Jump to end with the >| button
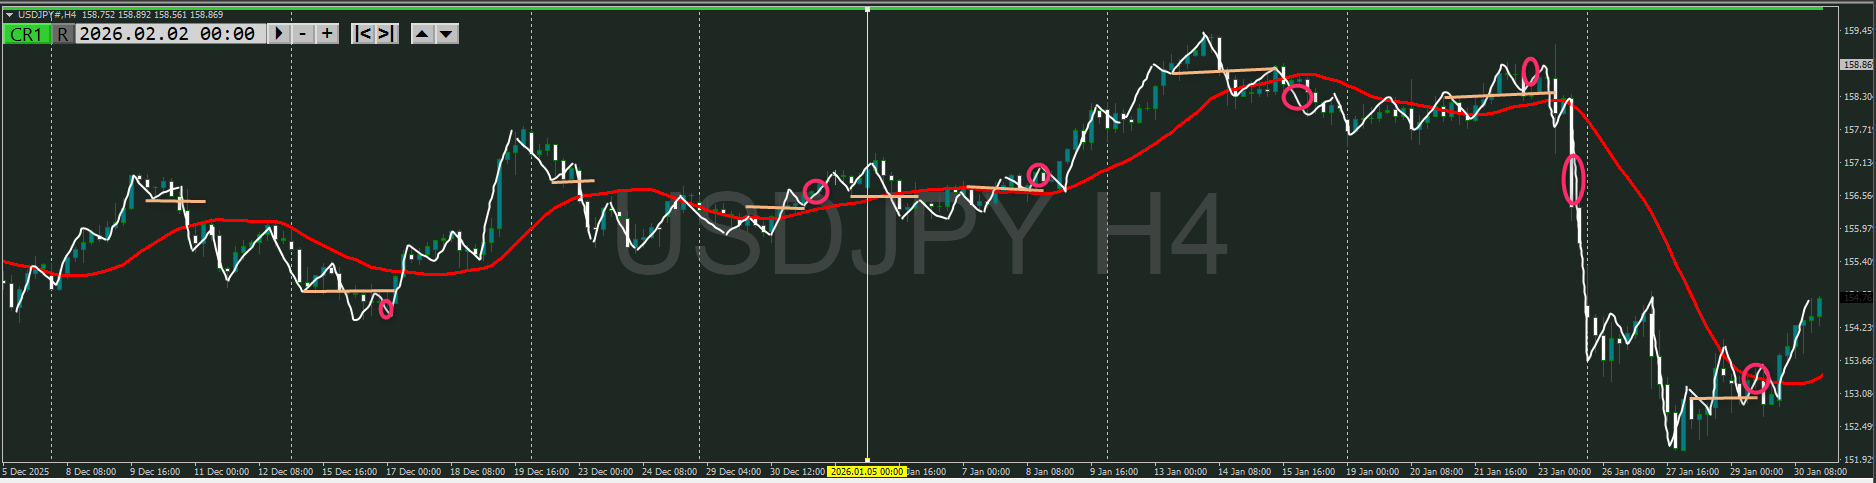The image size is (1876, 483). pos(386,34)
